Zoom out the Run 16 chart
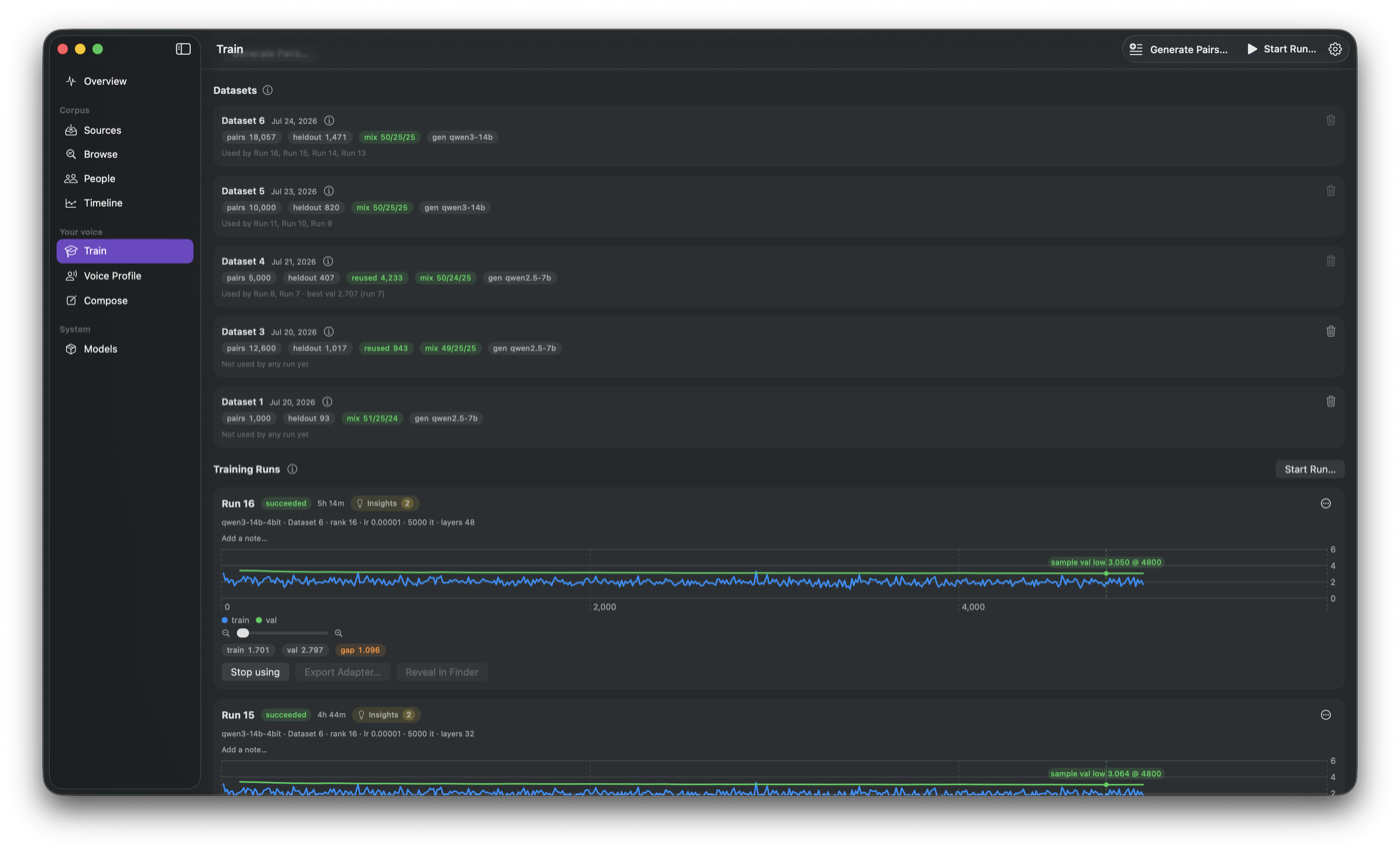 226,633
